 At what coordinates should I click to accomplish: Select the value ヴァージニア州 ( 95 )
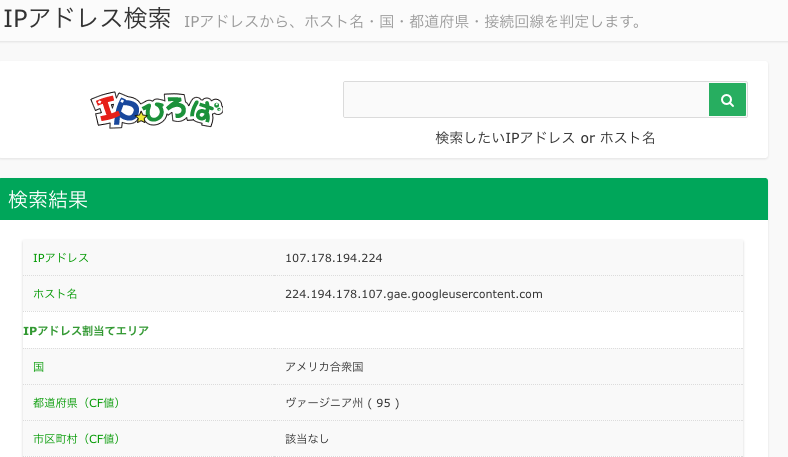coord(343,403)
